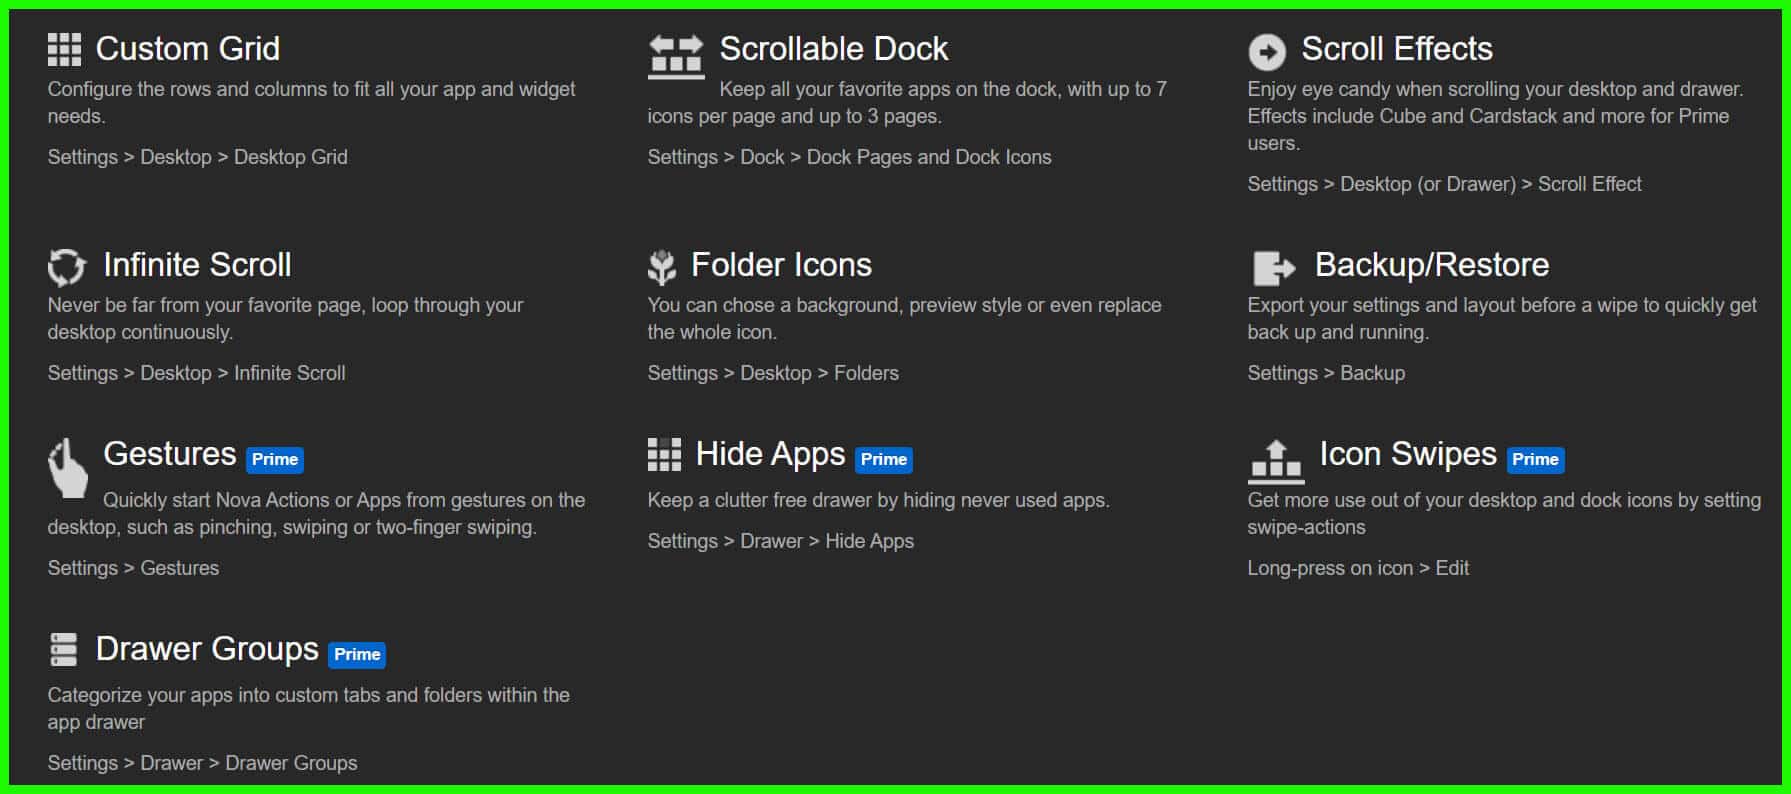Image resolution: width=1791 pixels, height=794 pixels.
Task: Click 'Settings > Desktop > Desktop Grid' path
Action: click(198, 157)
